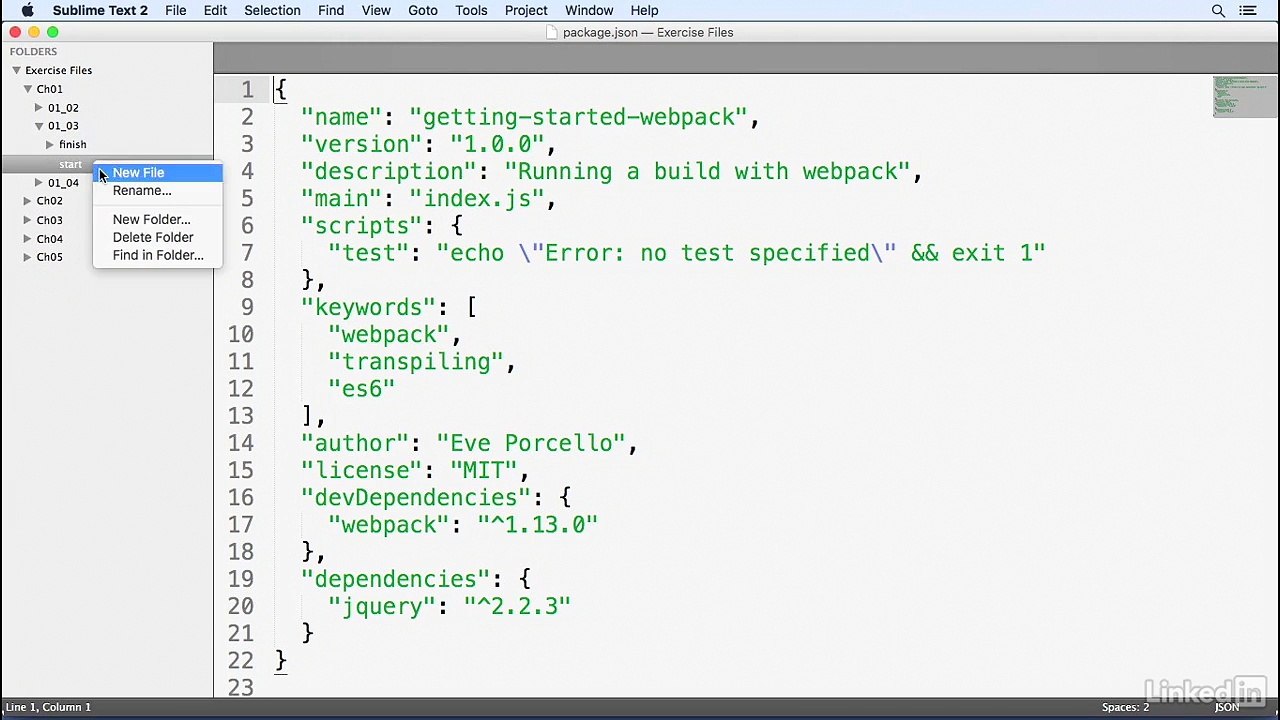Choose Delete Folder from context menu

[158, 238]
